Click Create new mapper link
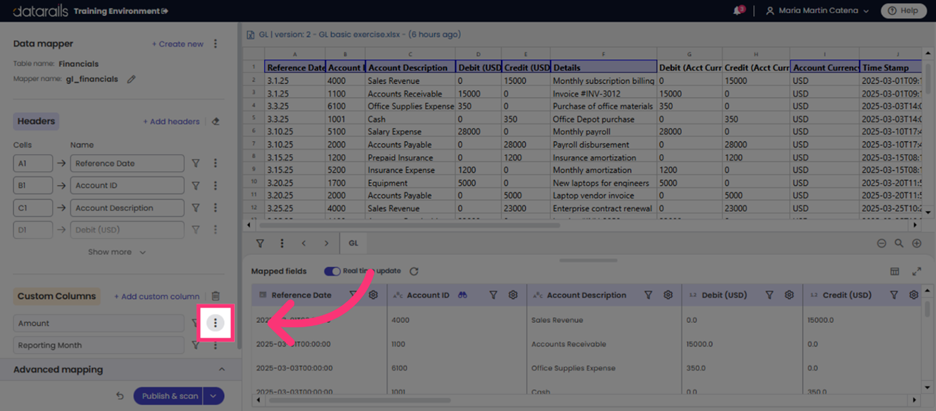936x411 pixels. click(177, 44)
